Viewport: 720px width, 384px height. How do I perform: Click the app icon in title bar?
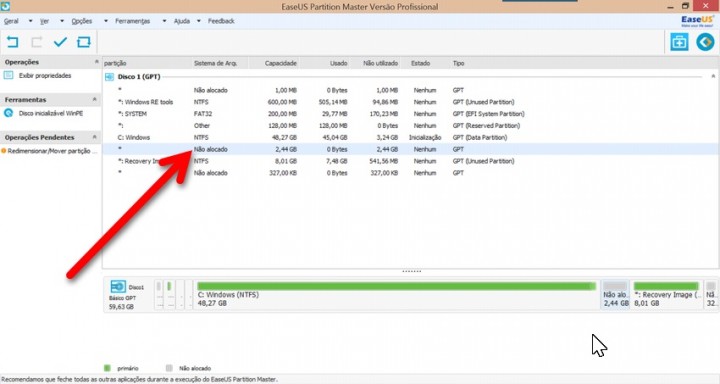[5, 6]
